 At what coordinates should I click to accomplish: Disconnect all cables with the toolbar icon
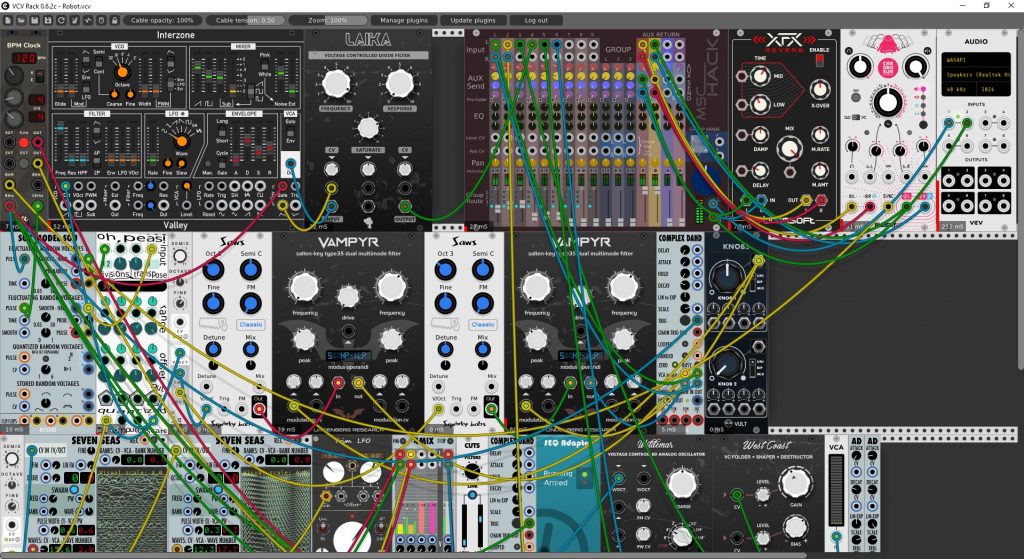coord(74,20)
